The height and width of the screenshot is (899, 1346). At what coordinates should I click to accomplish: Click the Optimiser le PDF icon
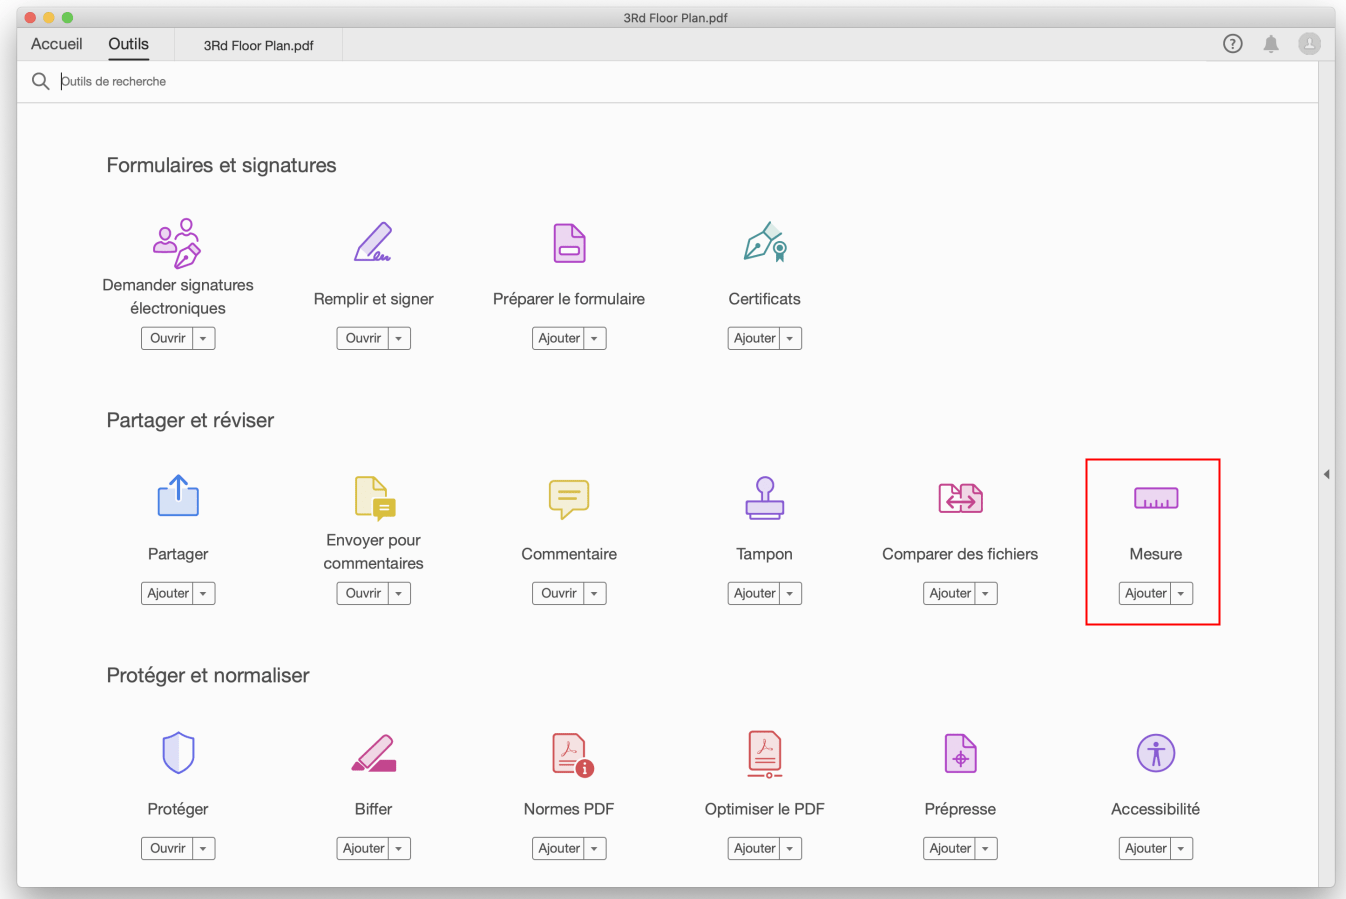[x=765, y=754]
